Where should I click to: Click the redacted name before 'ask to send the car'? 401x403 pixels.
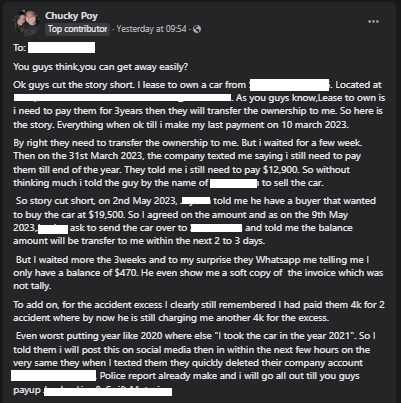tap(53, 229)
